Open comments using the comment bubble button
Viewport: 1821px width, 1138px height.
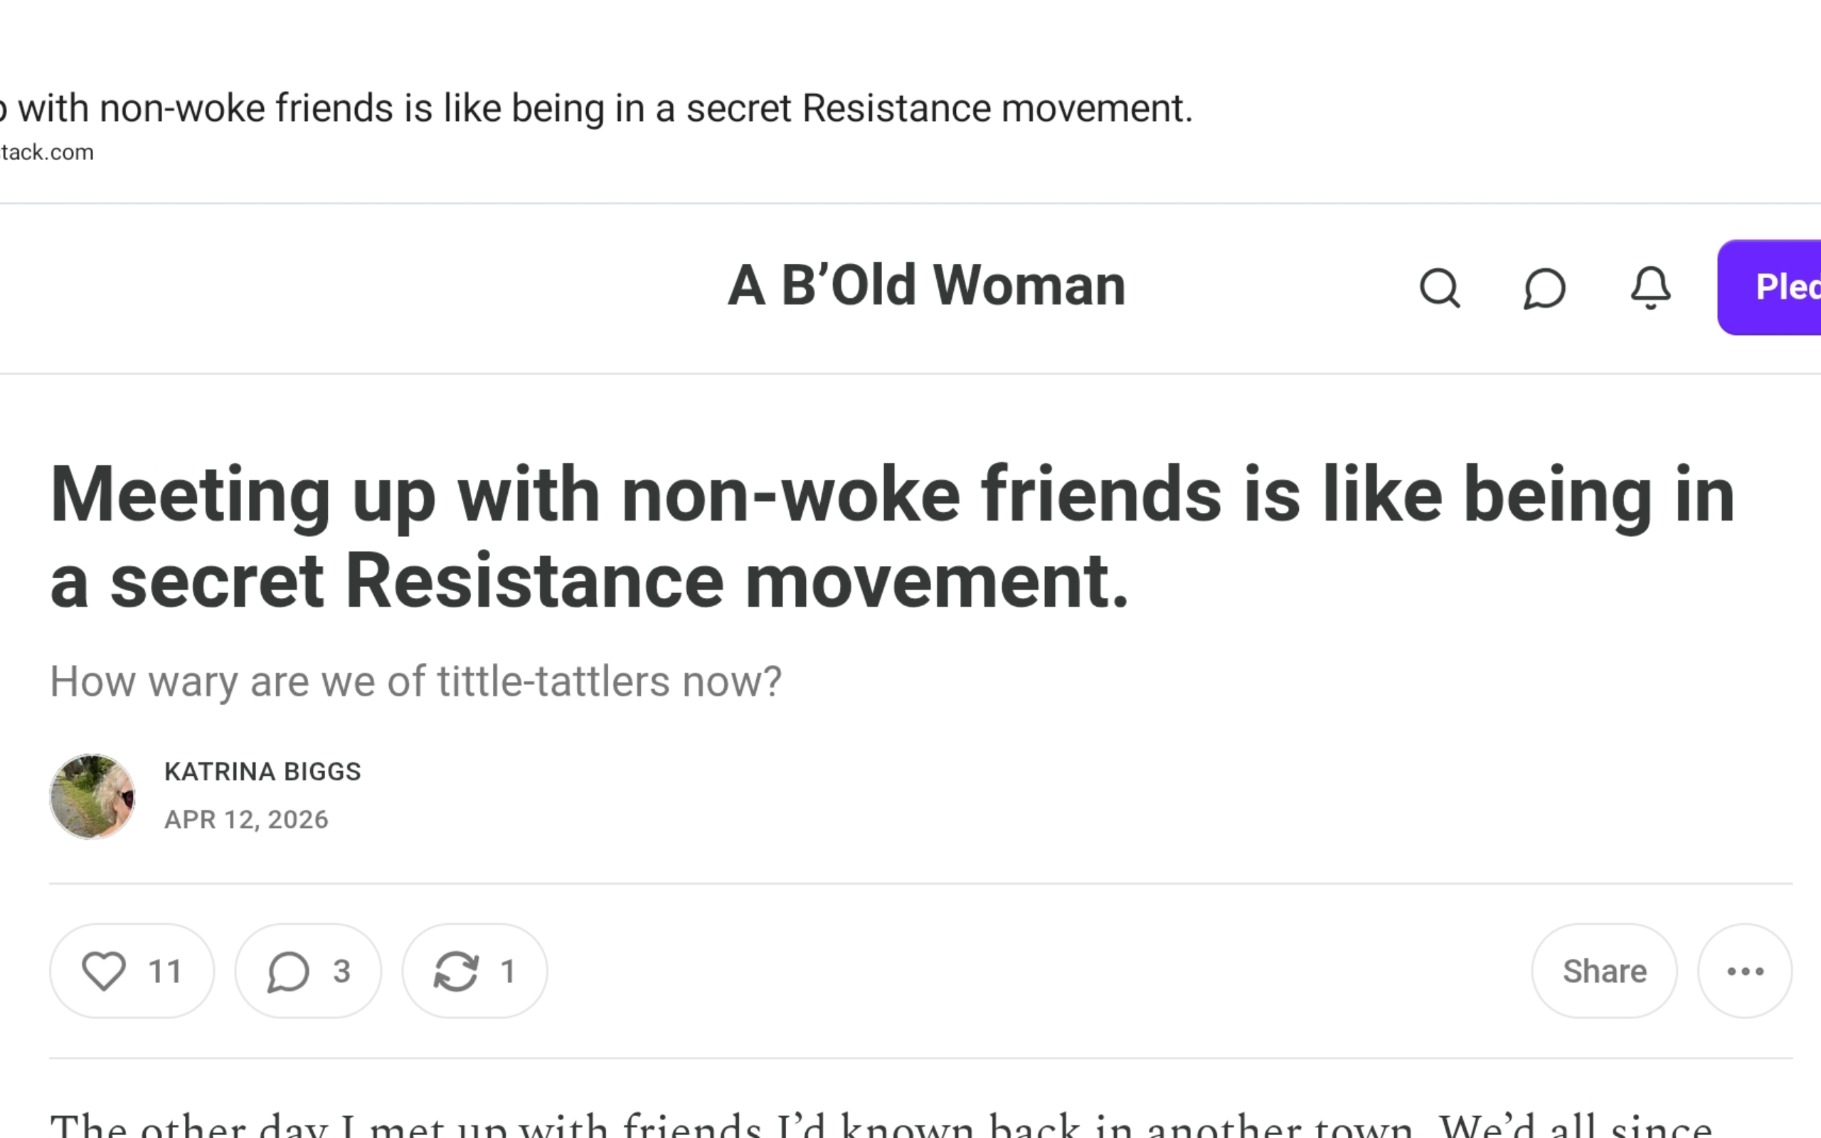point(288,970)
